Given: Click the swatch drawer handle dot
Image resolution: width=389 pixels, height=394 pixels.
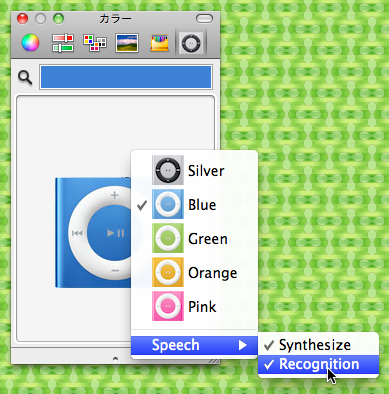Looking at the screenshot, I should pyautogui.click(x=115, y=359).
